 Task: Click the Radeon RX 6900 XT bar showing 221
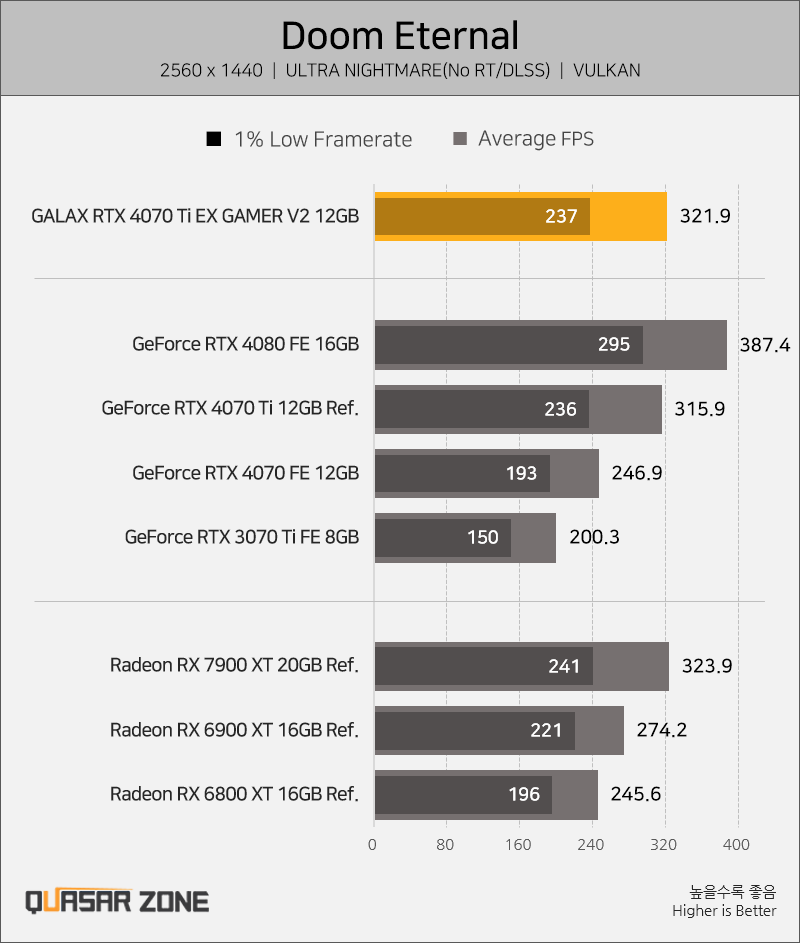pyautogui.click(x=475, y=731)
